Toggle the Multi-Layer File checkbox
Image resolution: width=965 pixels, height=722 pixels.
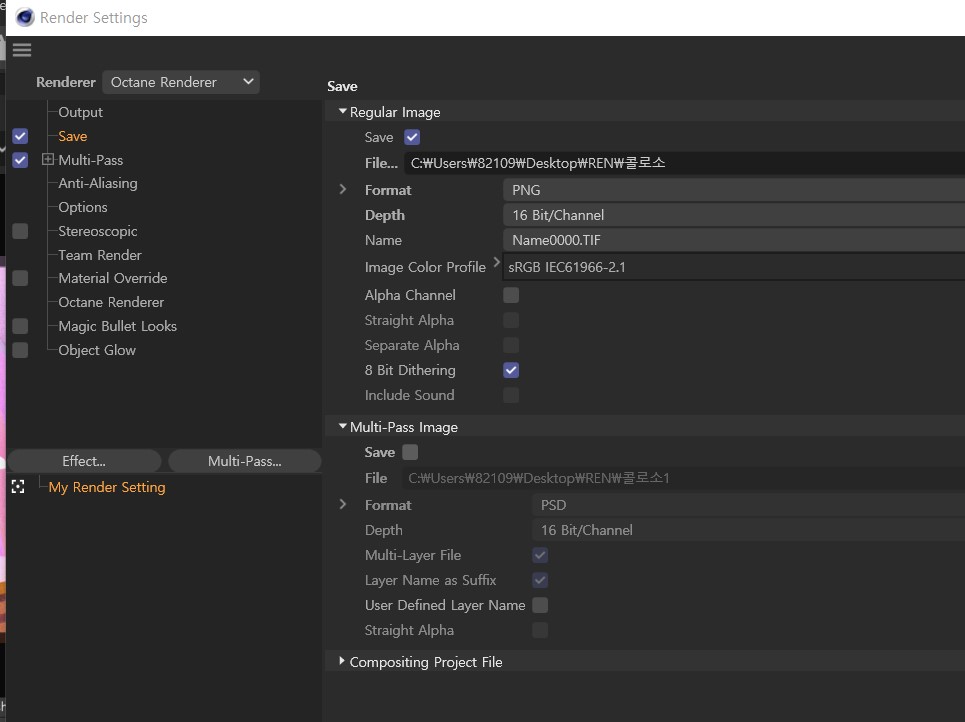[540, 555]
